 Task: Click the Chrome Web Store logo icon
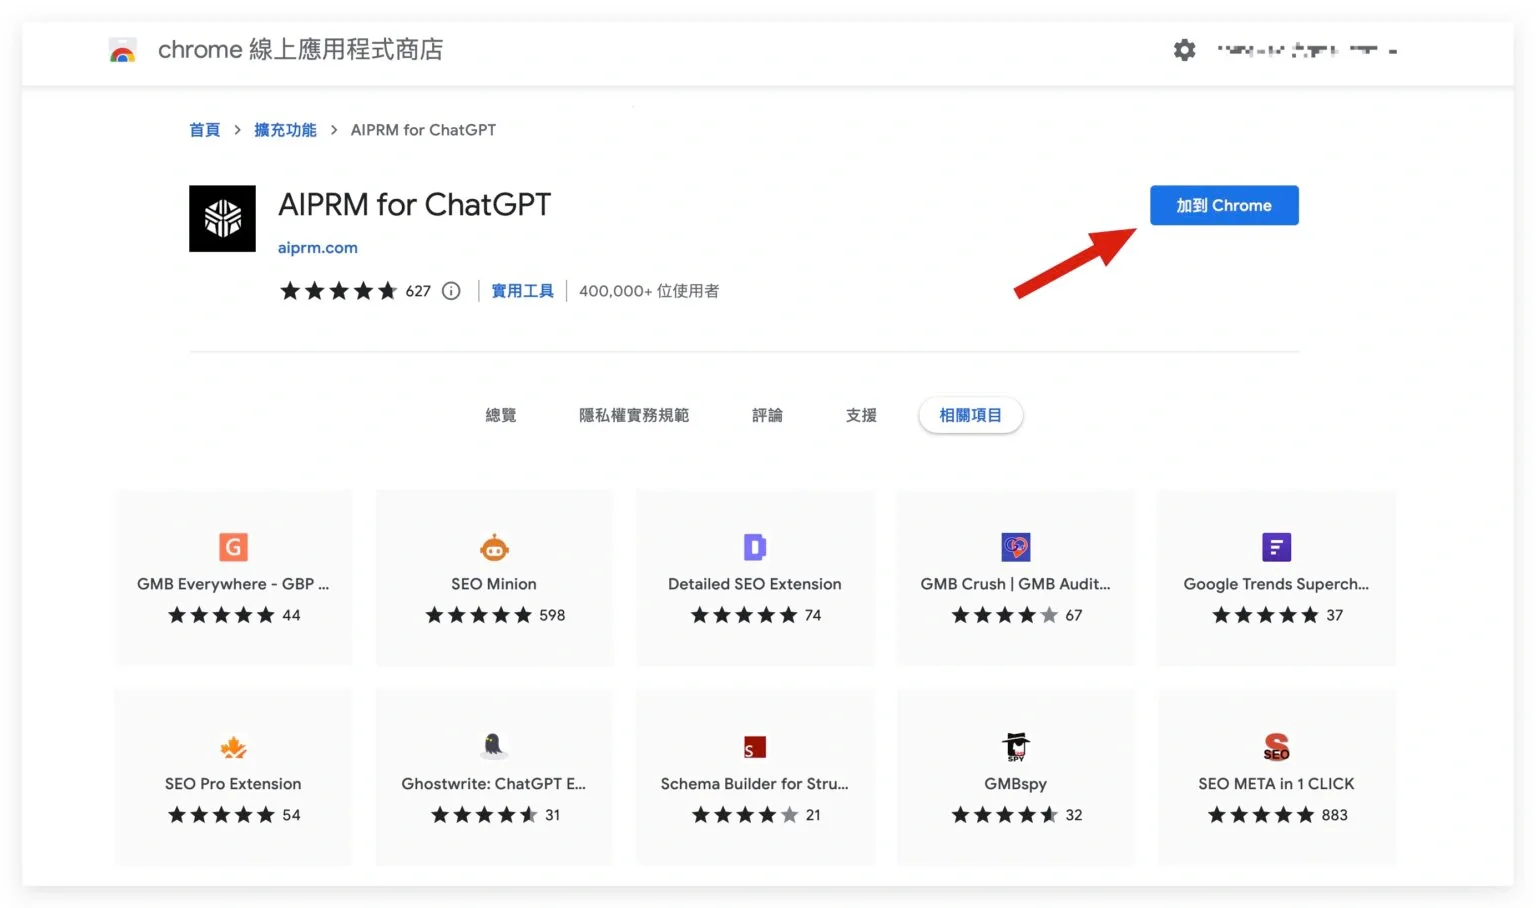pos(122,50)
